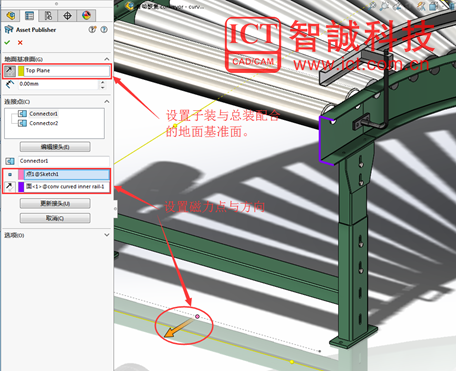Viewport: 456px width, 371px height.
Task: Confirm Asset Publisher with green checkmark
Action: [x=7, y=42]
